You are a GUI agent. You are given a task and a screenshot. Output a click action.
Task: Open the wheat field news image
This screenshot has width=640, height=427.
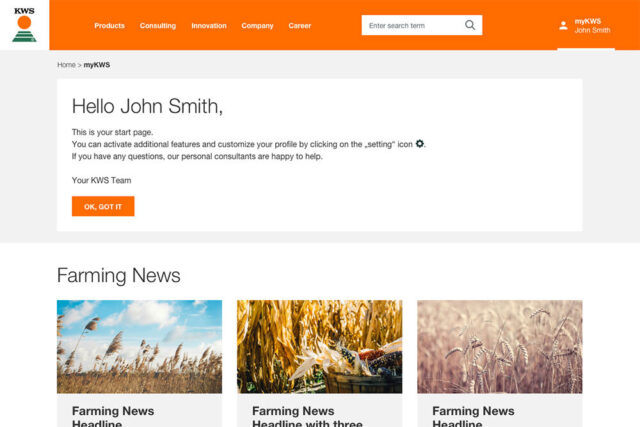(x=499, y=346)
